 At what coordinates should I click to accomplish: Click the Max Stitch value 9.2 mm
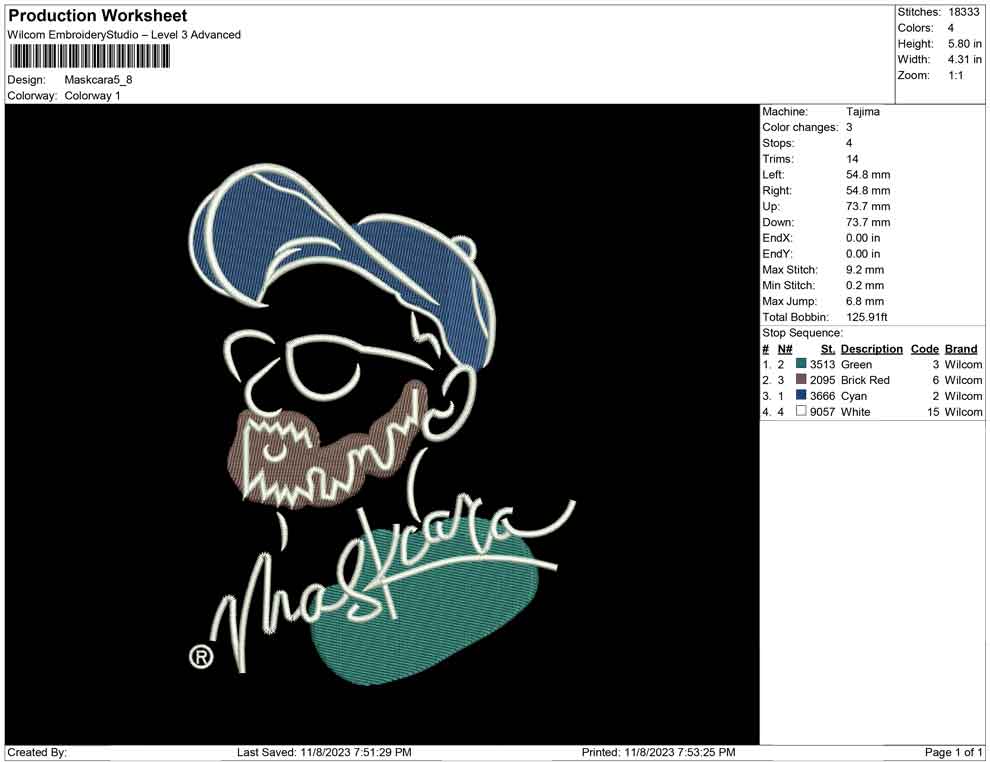pyautogui.click(x=865, y=270)
